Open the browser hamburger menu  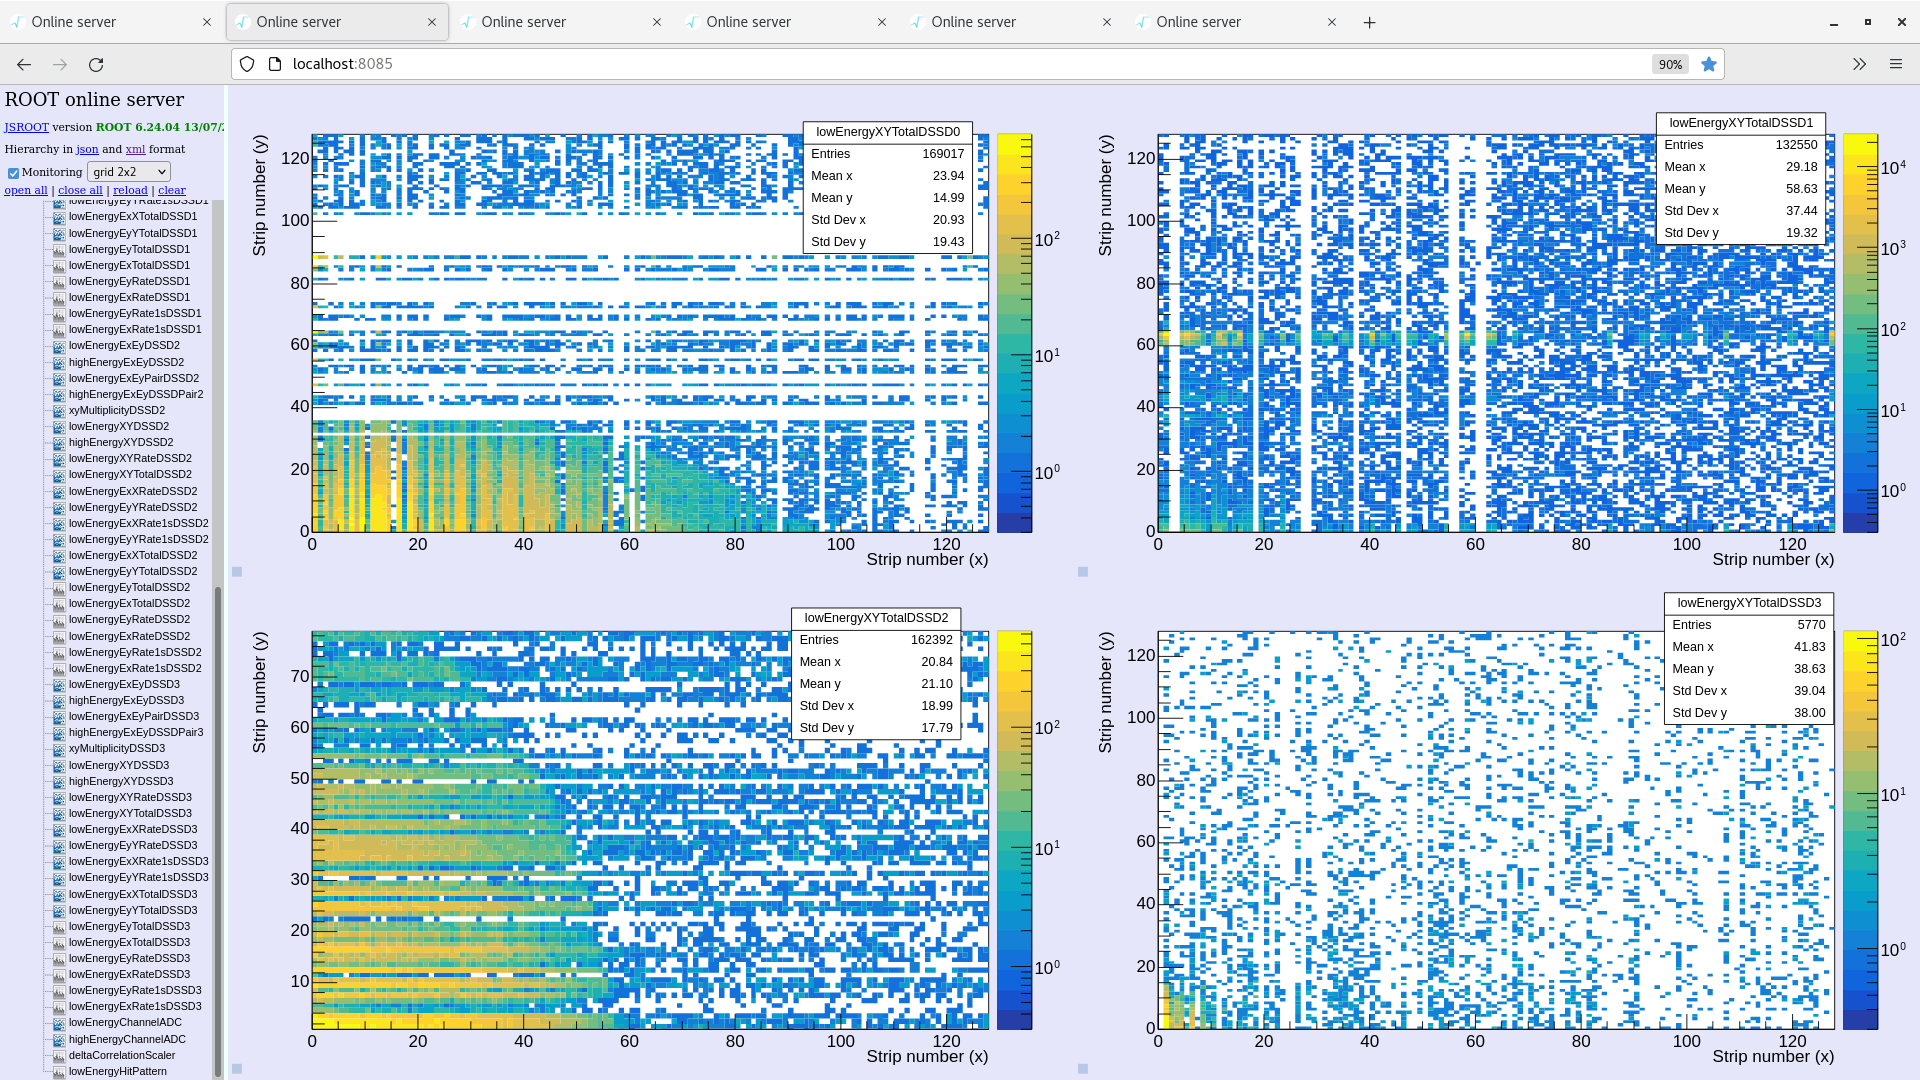1896,63
